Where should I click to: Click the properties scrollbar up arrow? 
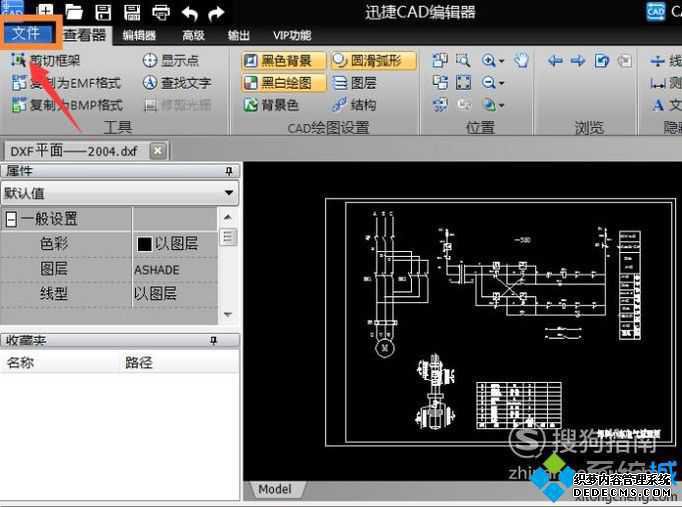[x=228, y=217]
